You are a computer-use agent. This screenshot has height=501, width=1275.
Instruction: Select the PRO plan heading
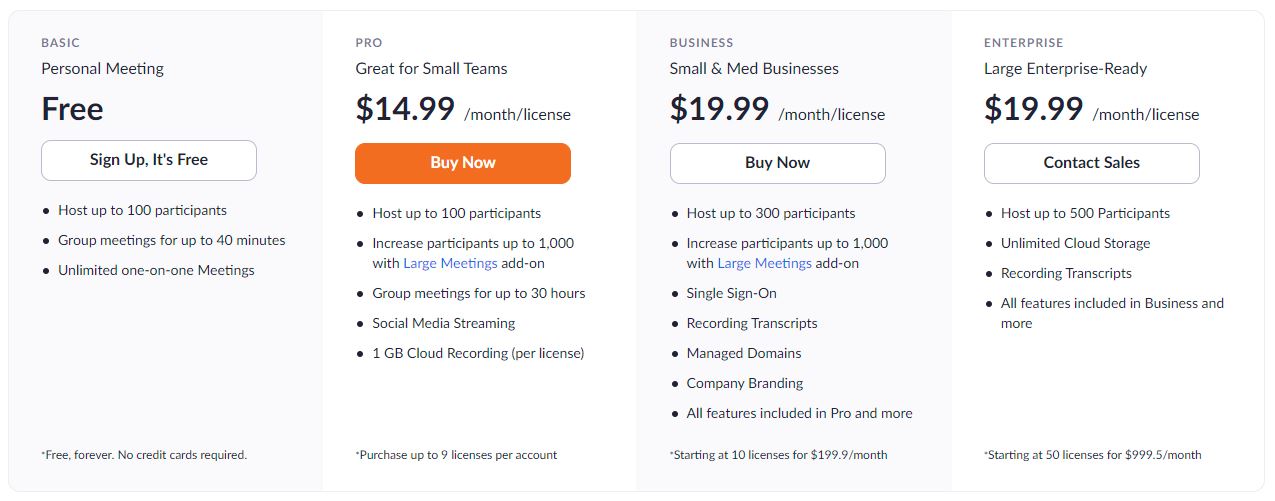pos(369,43)
